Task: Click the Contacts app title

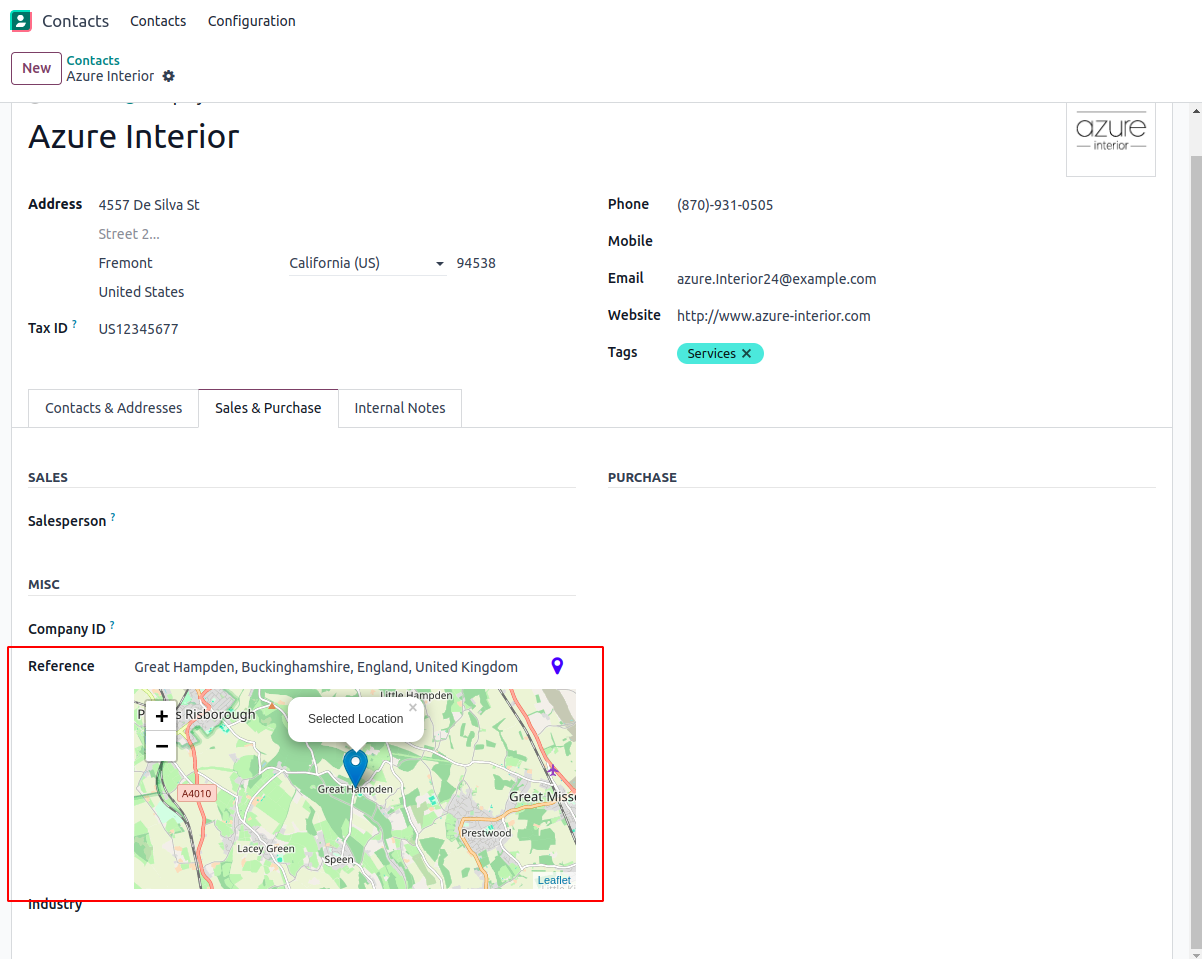Action: [x=75, y=21]
